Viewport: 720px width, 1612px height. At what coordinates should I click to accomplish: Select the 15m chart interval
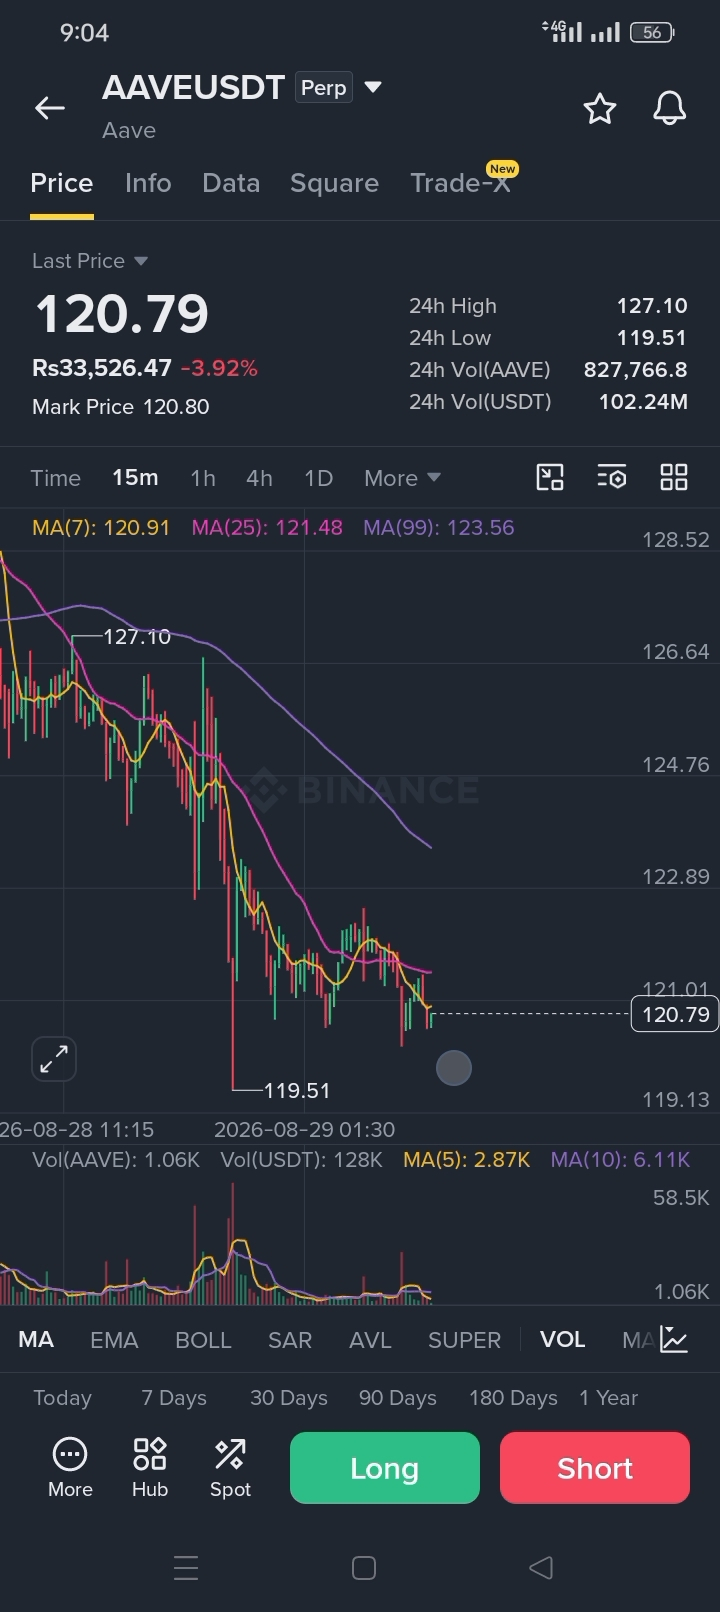click(135, 478)
